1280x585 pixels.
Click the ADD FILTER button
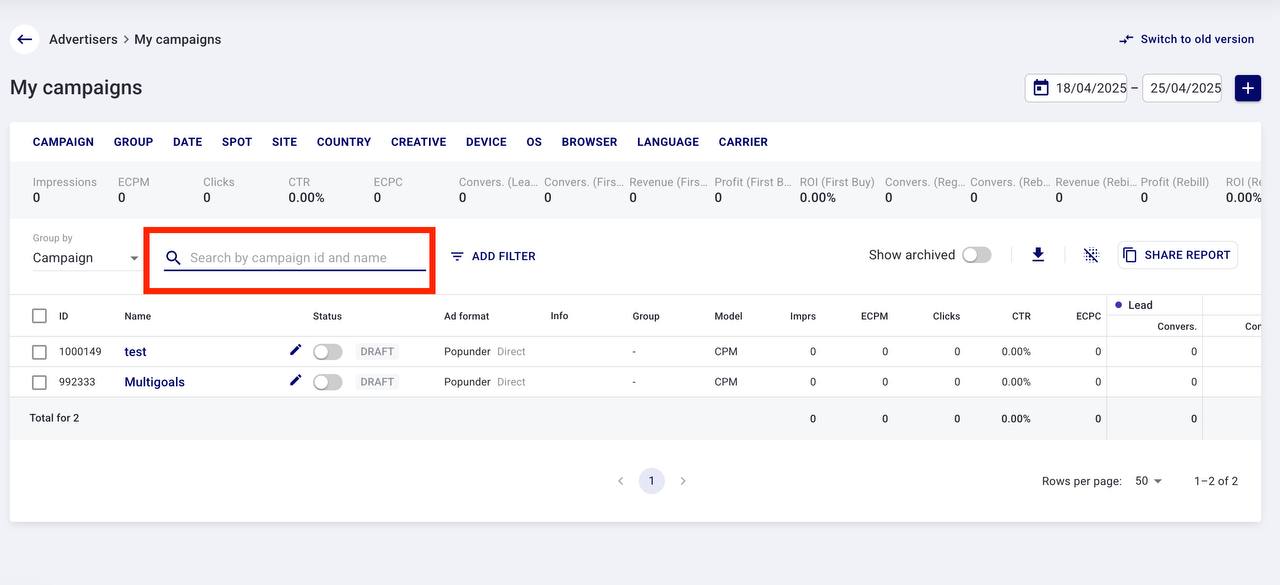coord(493,256)
